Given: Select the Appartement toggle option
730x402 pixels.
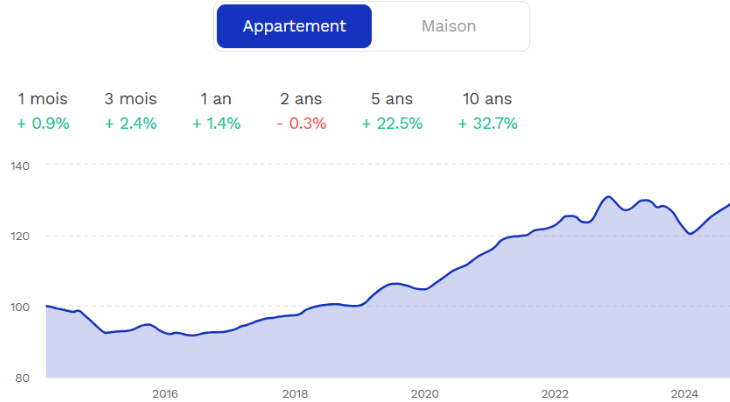Looking at the screenshot, I should (x=294, y=26).
